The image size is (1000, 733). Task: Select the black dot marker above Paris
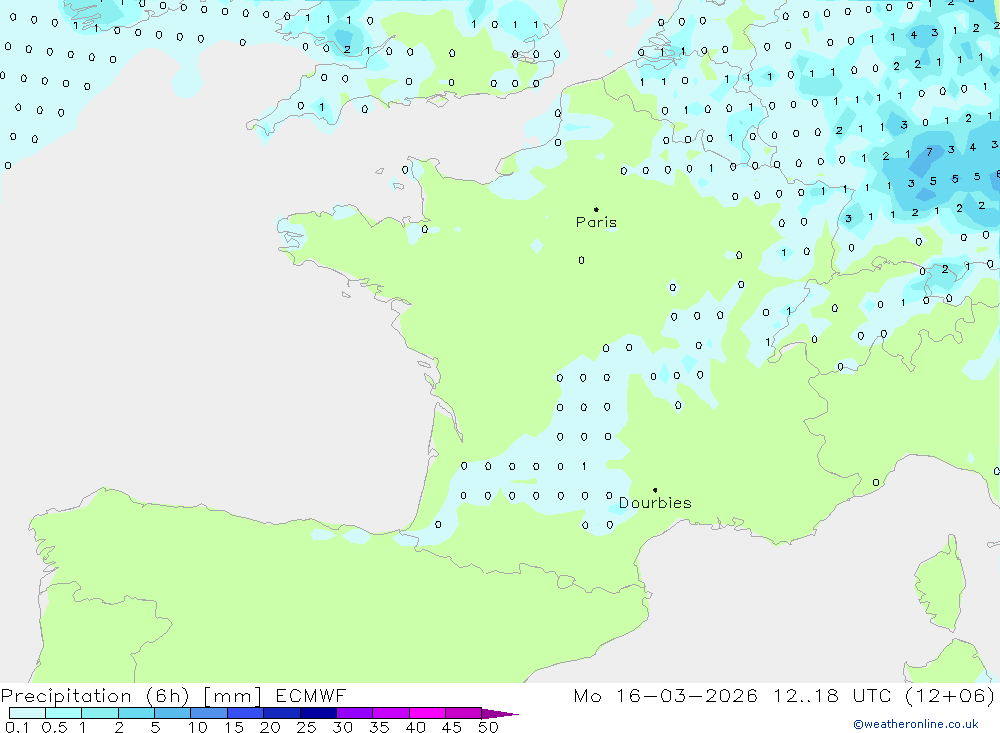point(596,209)
